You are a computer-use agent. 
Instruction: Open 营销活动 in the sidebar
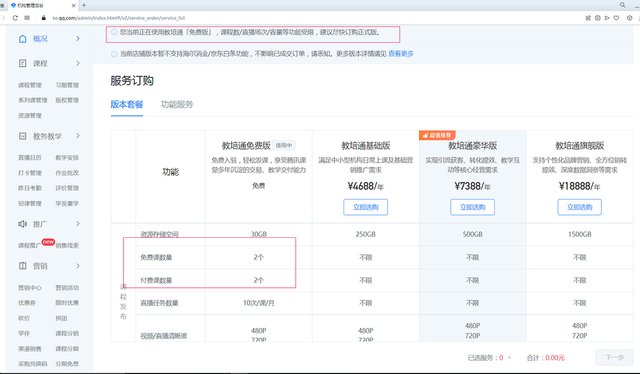click(x=67, y=288)
